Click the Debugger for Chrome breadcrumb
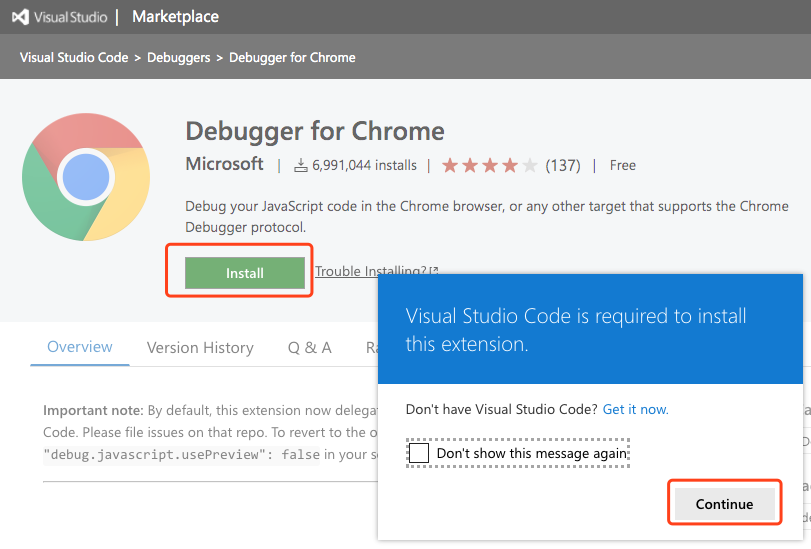The image size is (811, 549). [292, 57]
